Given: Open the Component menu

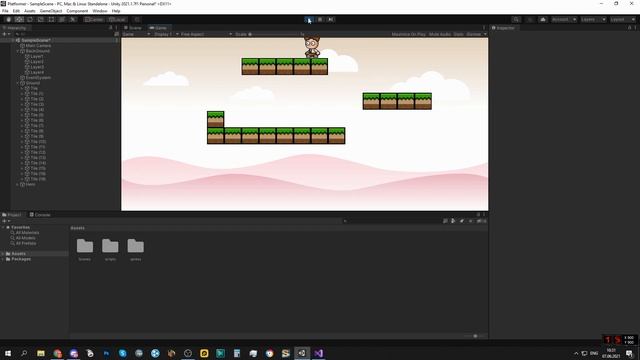Looking at the screenshot, I should click(x=77, y=11).
